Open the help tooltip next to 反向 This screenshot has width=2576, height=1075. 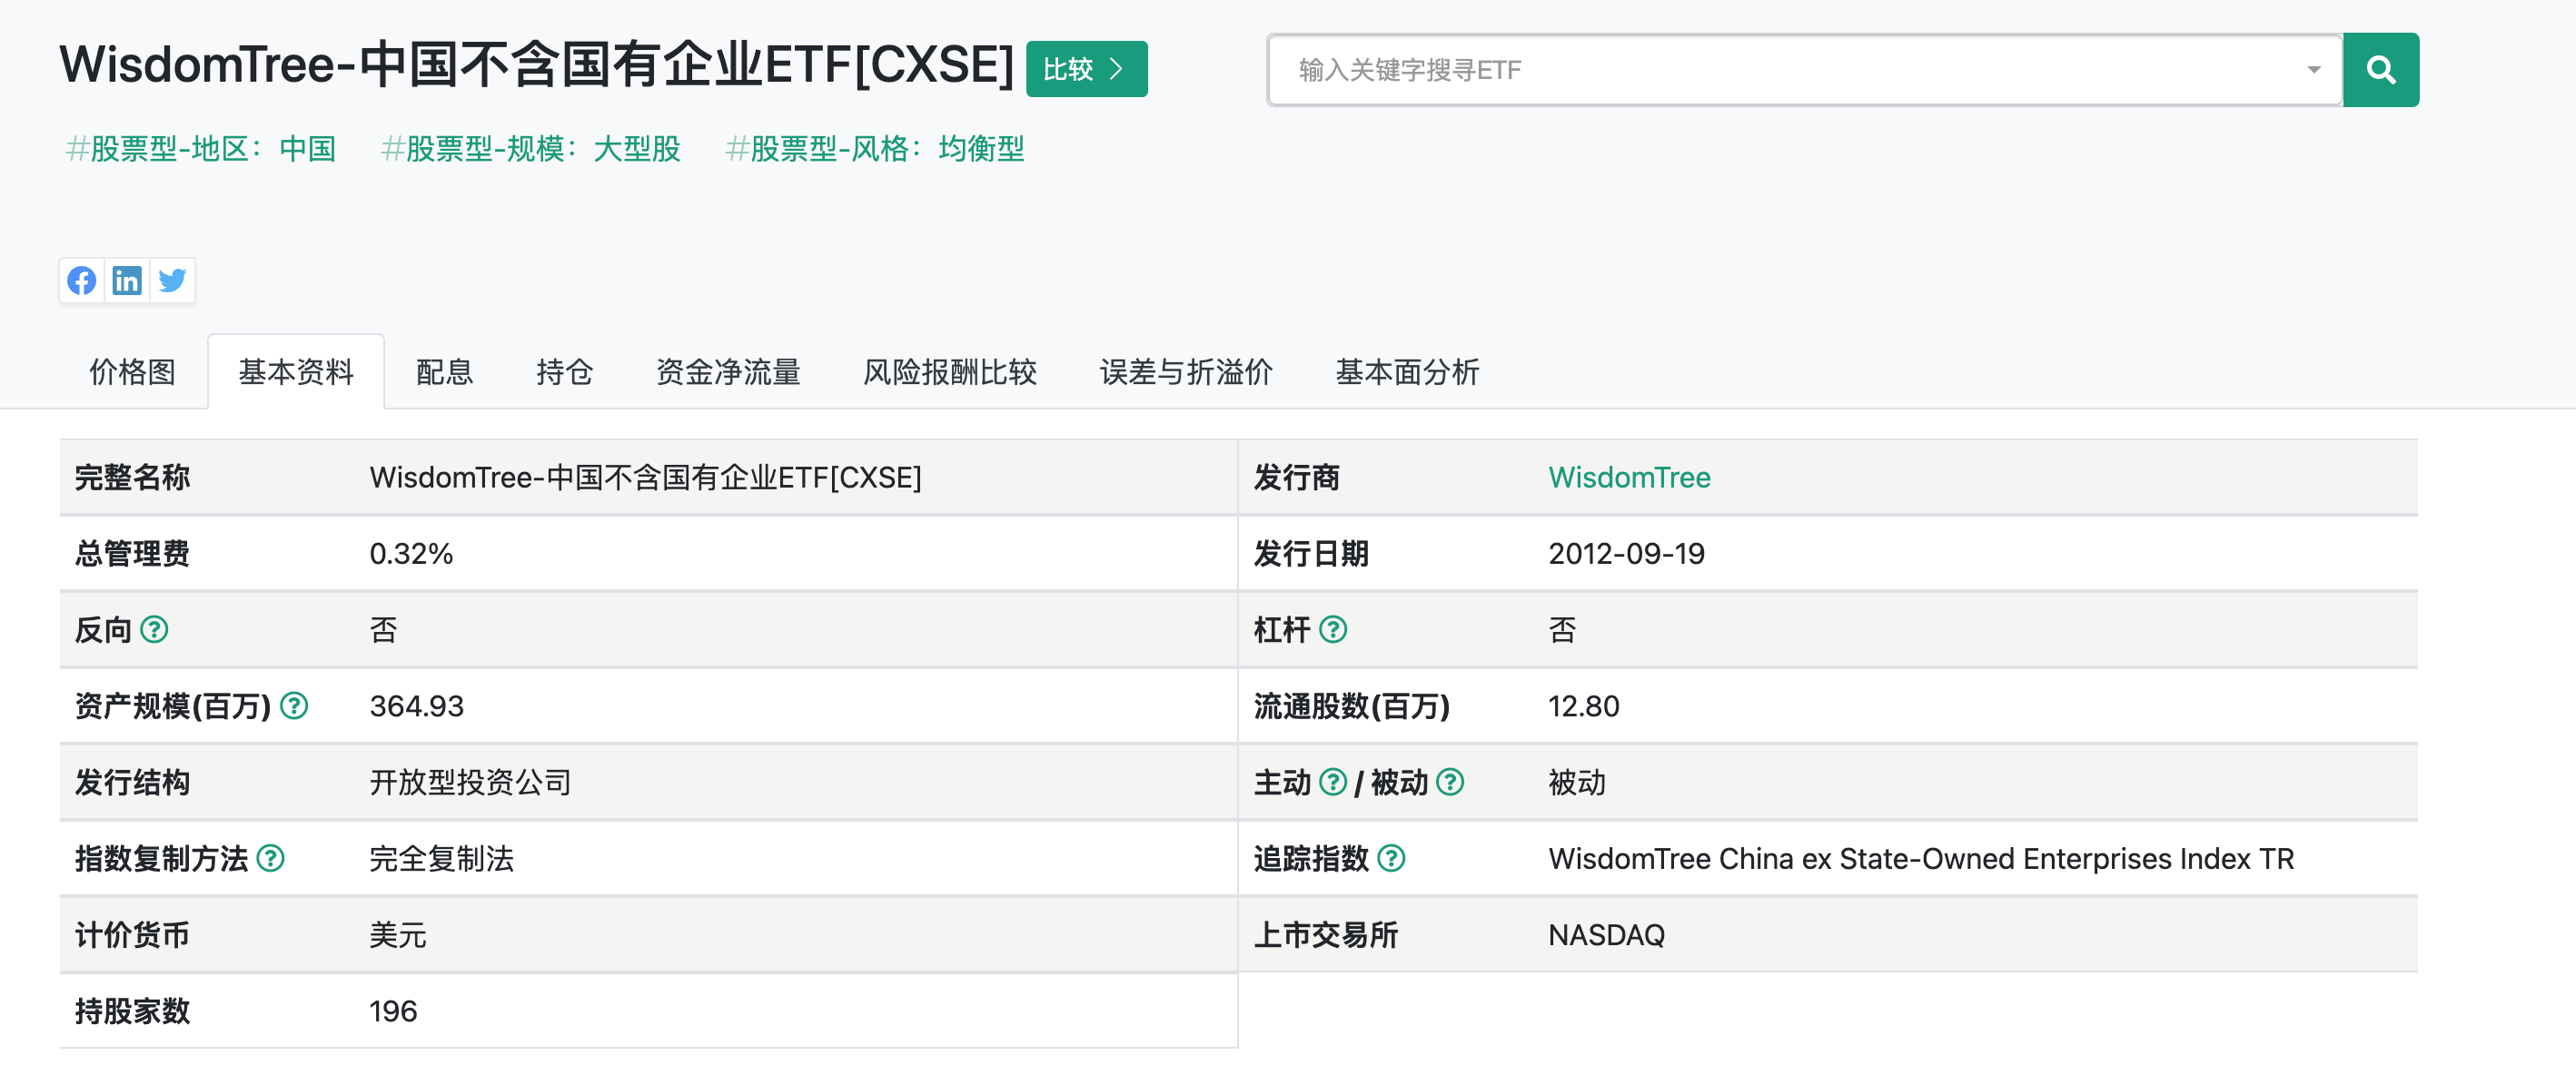coord(155,630)
